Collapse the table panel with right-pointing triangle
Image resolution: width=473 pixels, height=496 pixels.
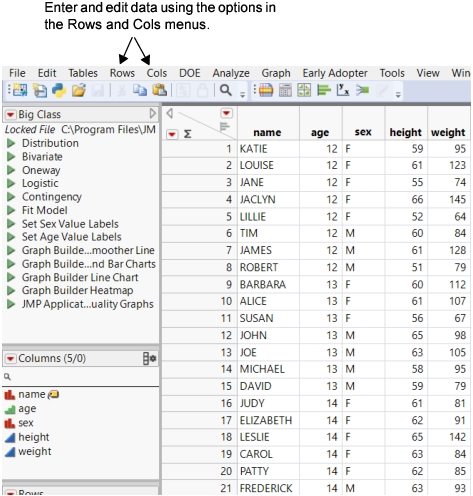152,114
